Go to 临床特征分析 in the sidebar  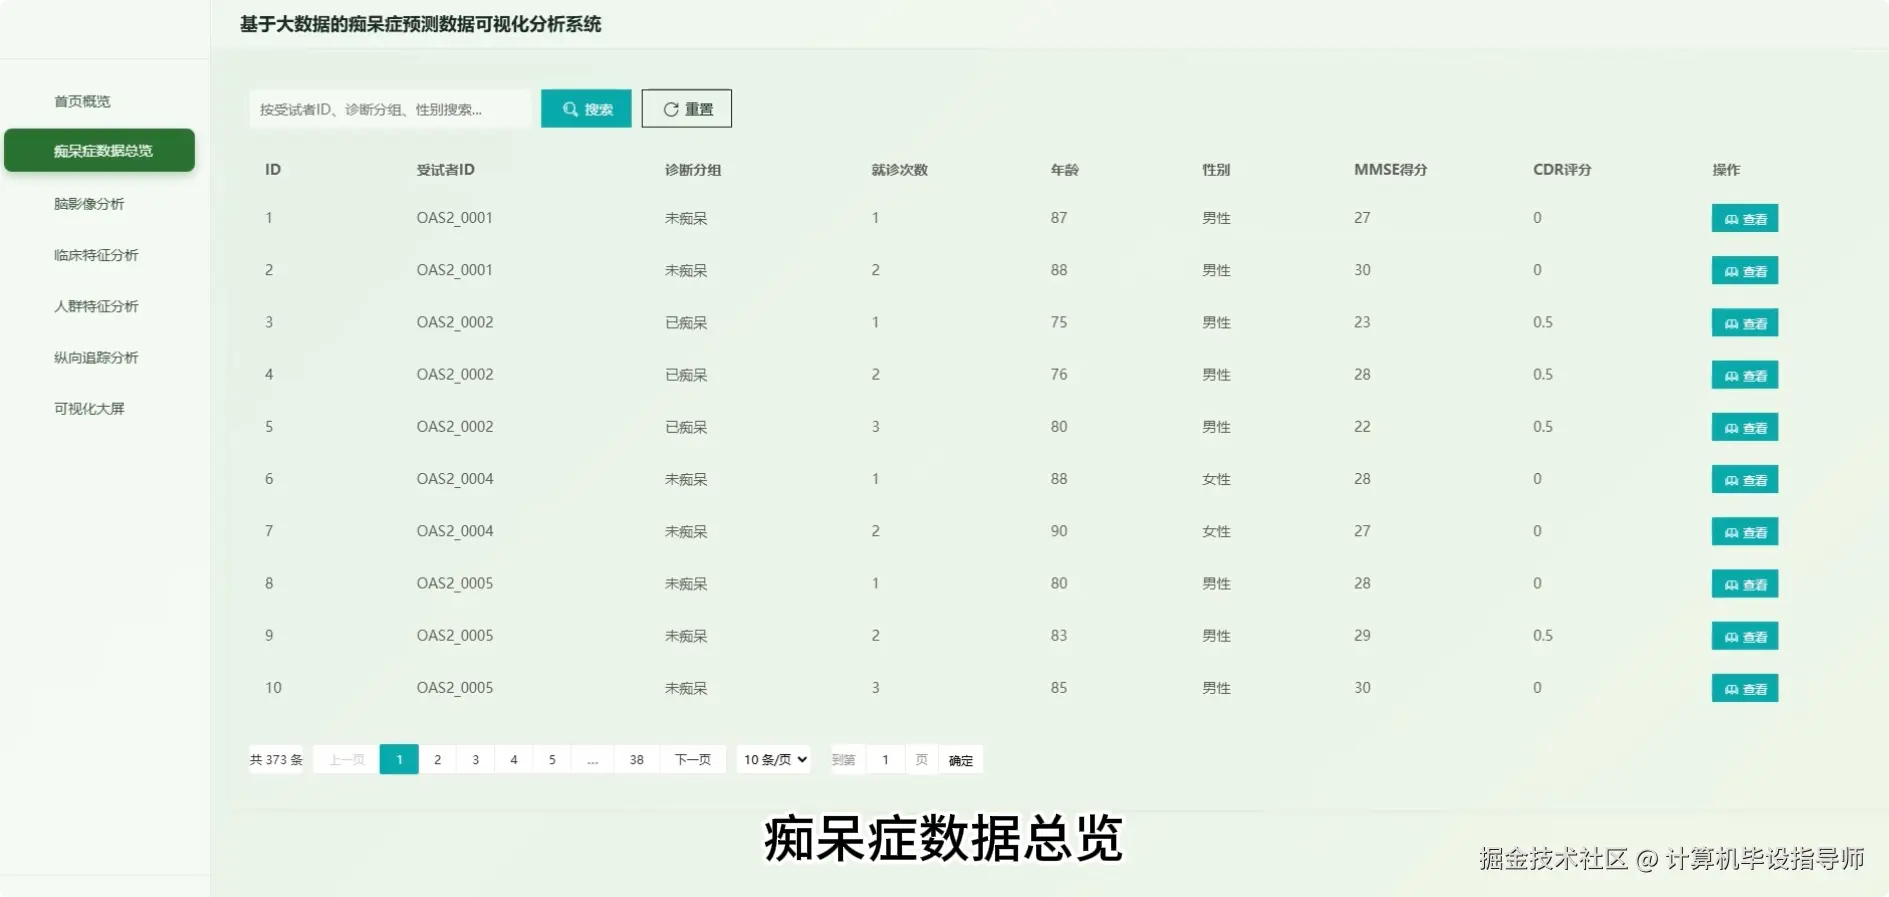(97, 255)
